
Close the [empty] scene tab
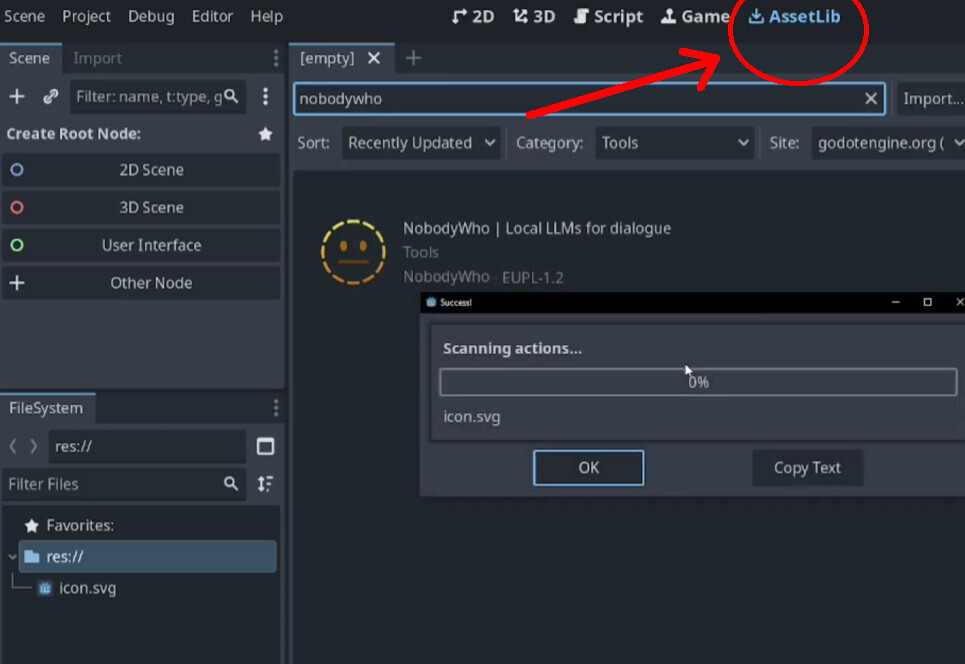(x=374, y=58)
